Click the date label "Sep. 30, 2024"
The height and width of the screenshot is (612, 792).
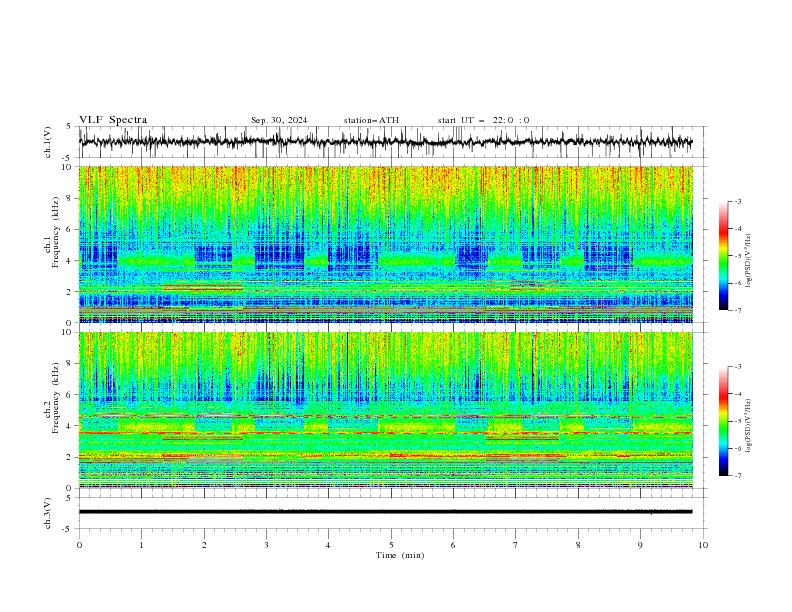point(279,120)
